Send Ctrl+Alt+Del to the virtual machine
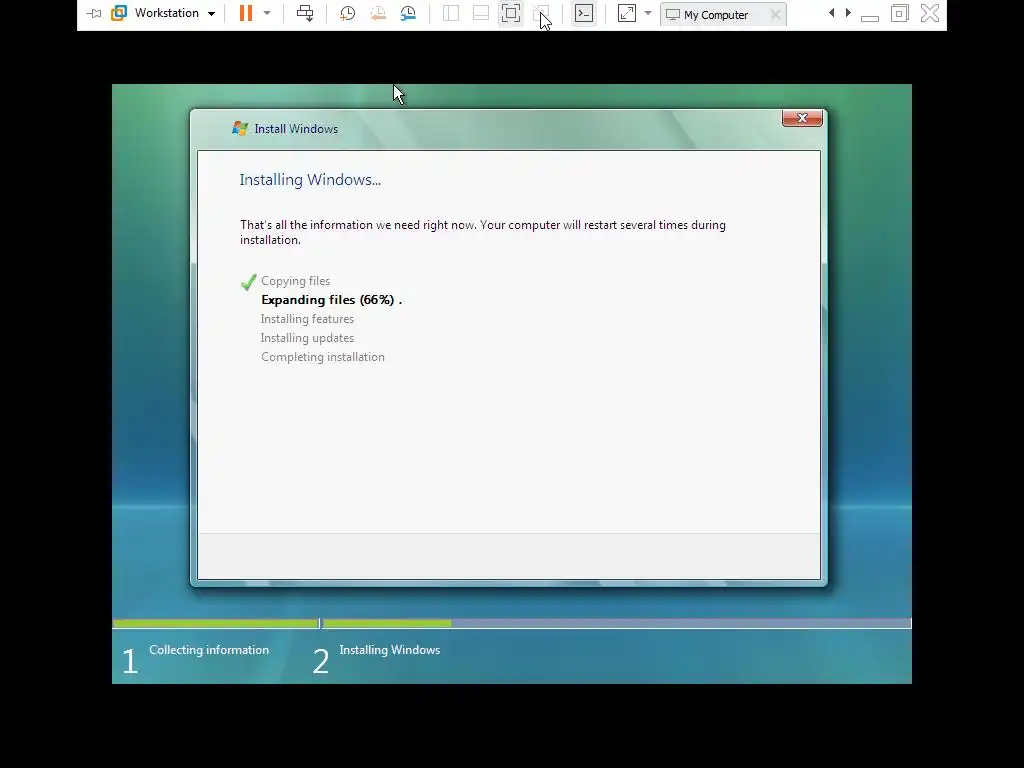1024x768 pixels. (305, 13)
